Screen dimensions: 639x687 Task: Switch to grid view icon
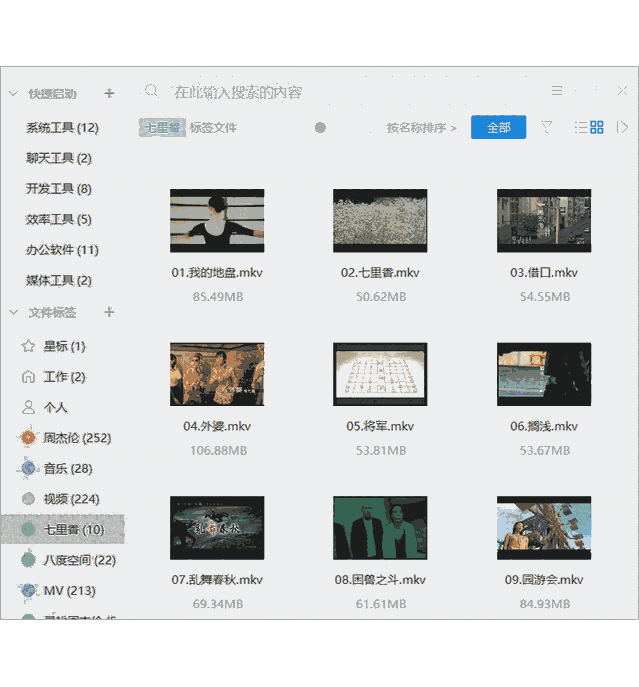point(596,127)
